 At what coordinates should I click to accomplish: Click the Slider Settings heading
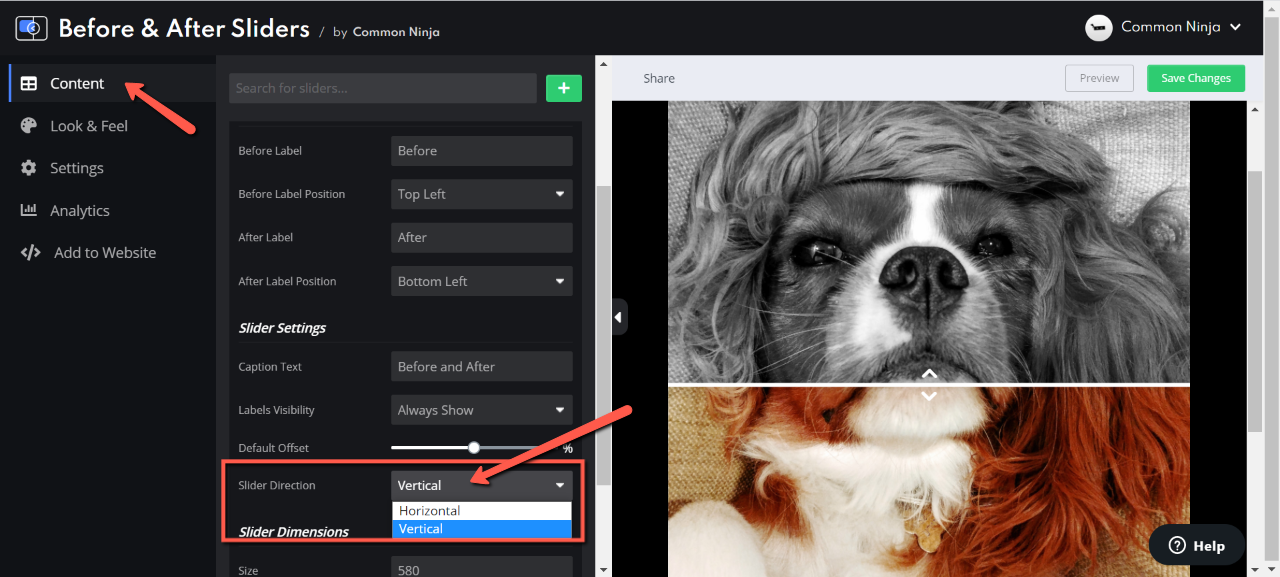[282, 328]
